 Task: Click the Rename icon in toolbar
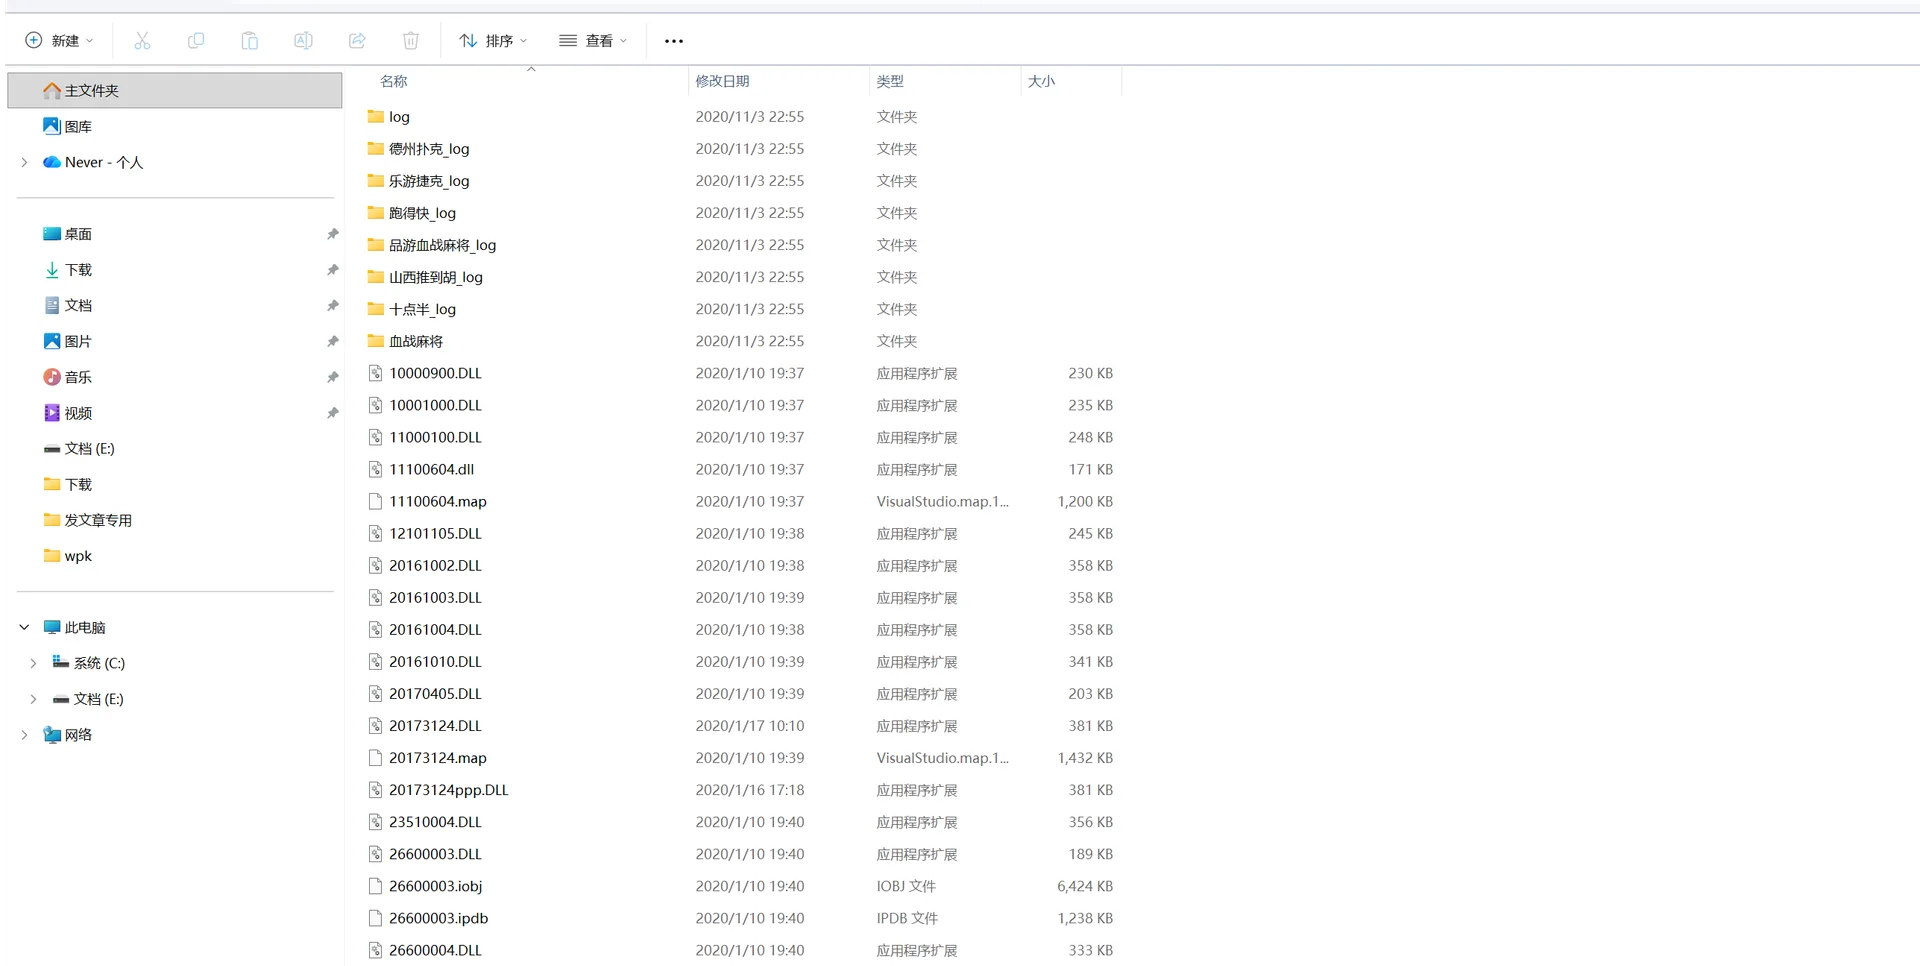tap(303, 41)
